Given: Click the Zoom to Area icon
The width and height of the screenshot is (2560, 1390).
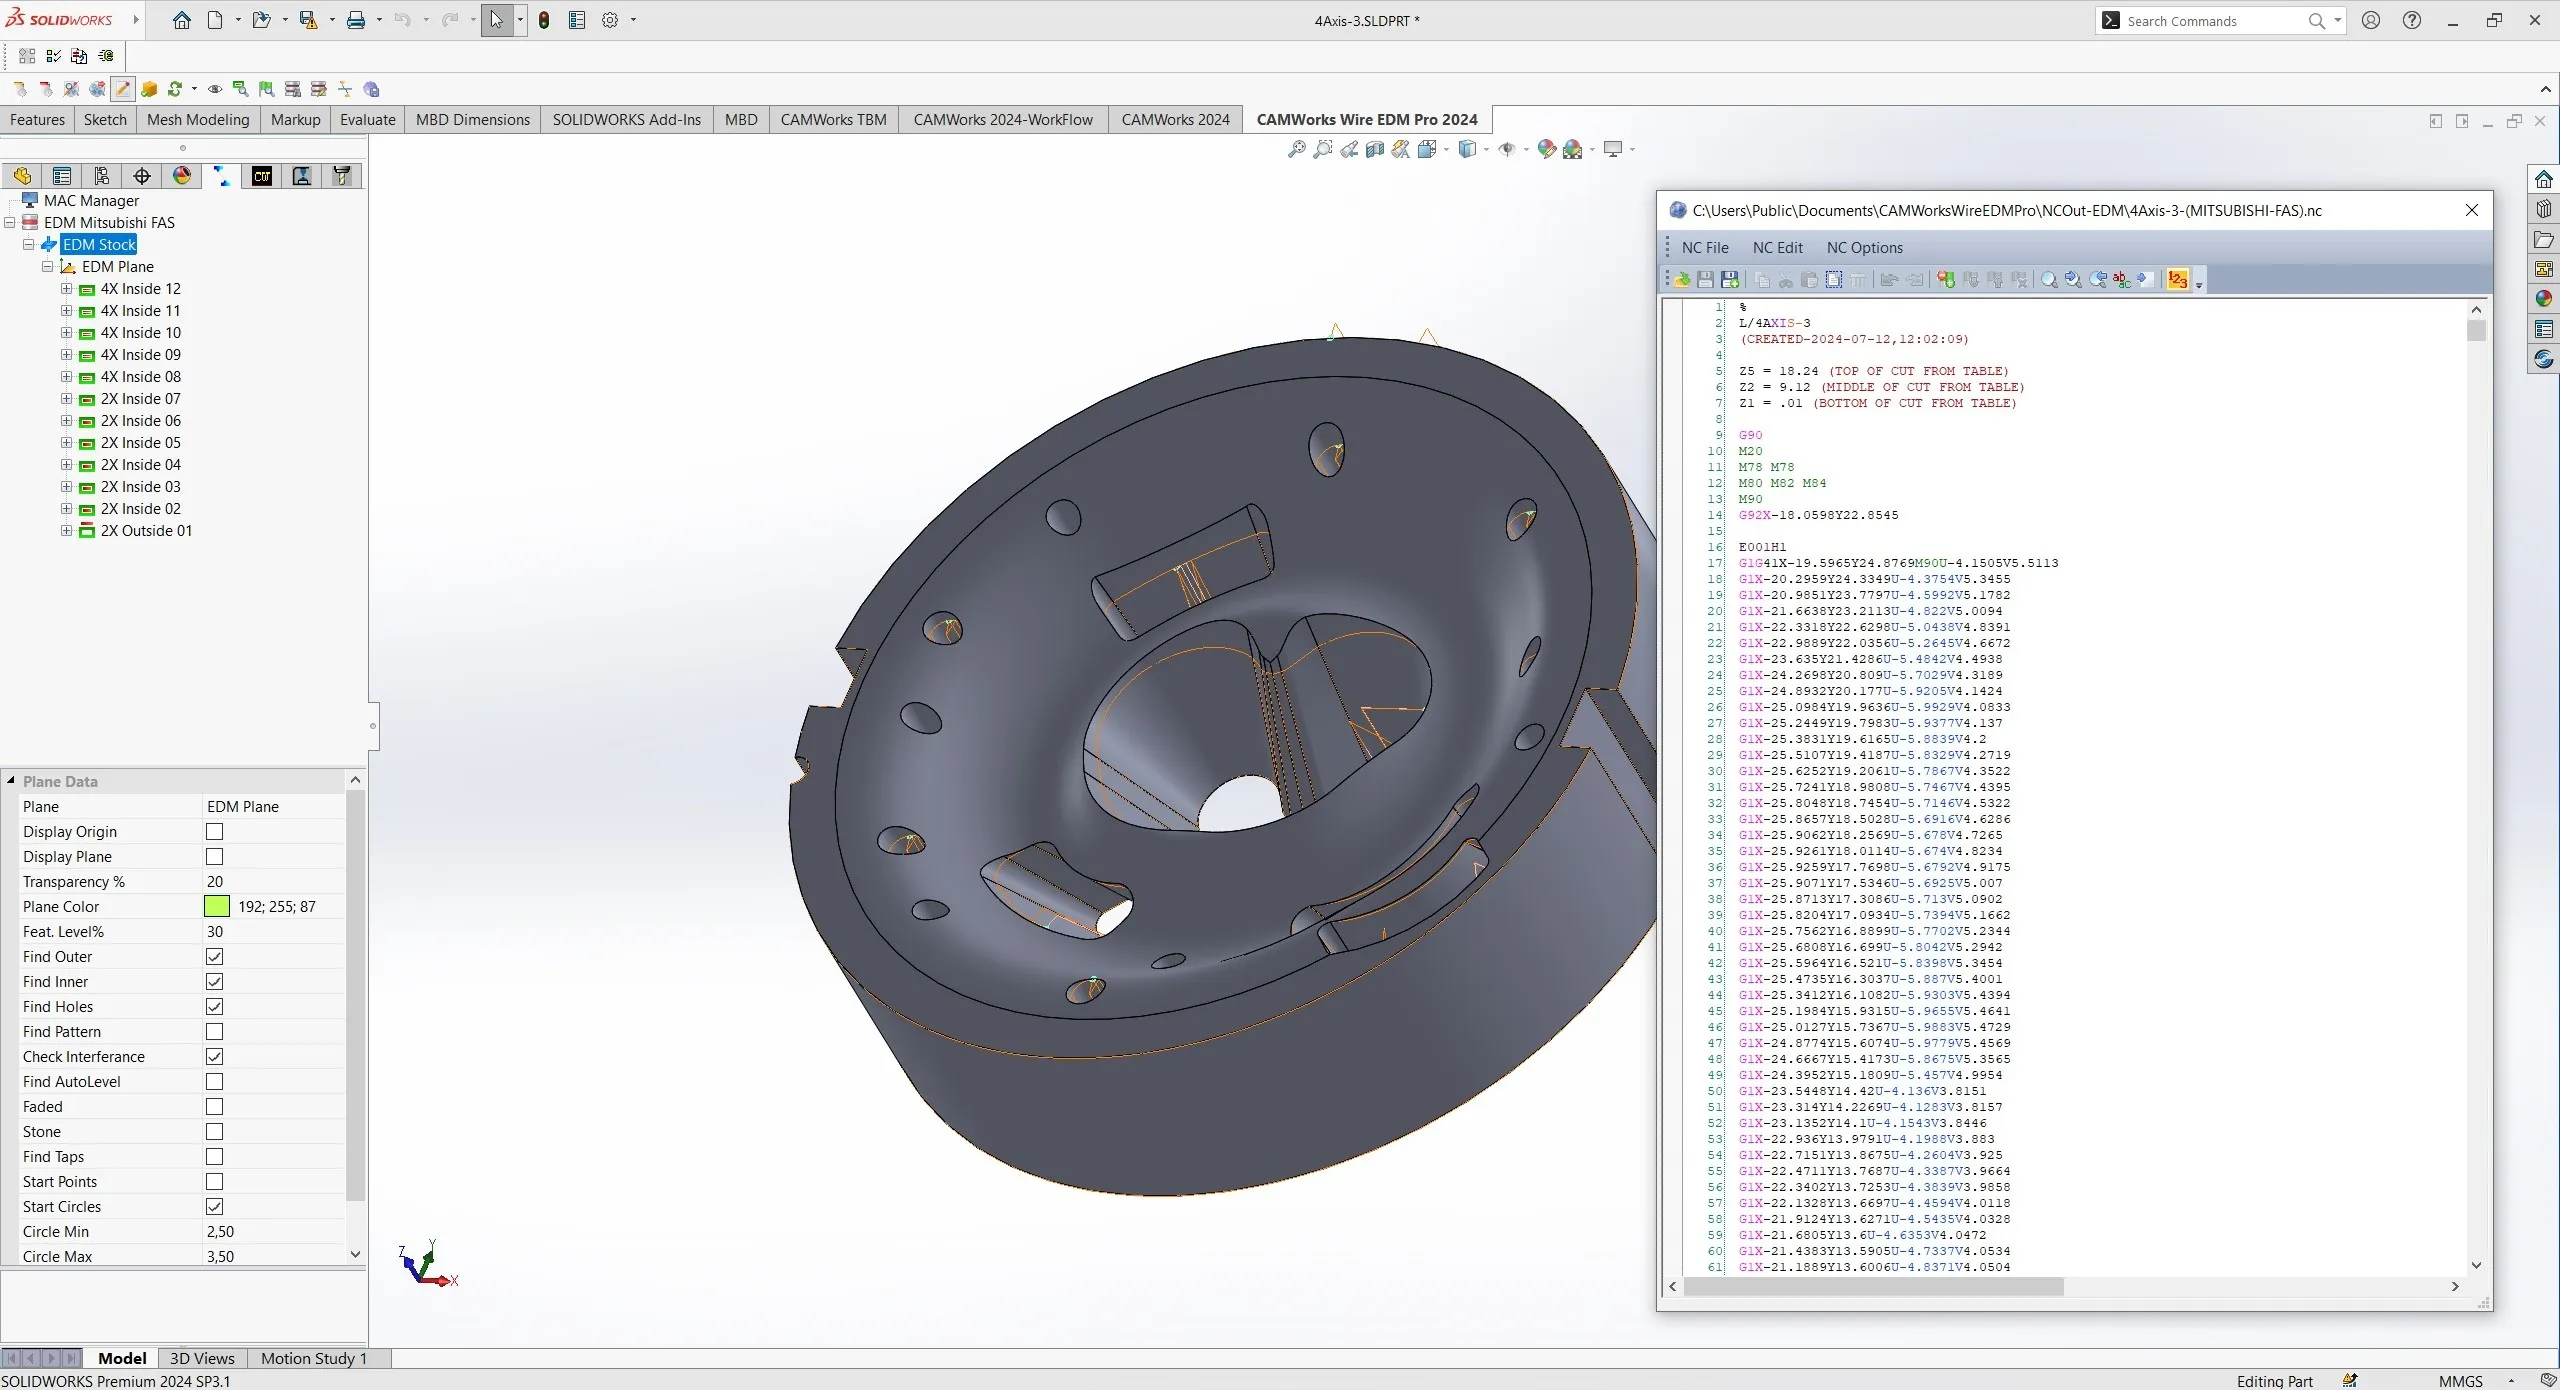Looking at the screenshot, I should (1323, 149).
